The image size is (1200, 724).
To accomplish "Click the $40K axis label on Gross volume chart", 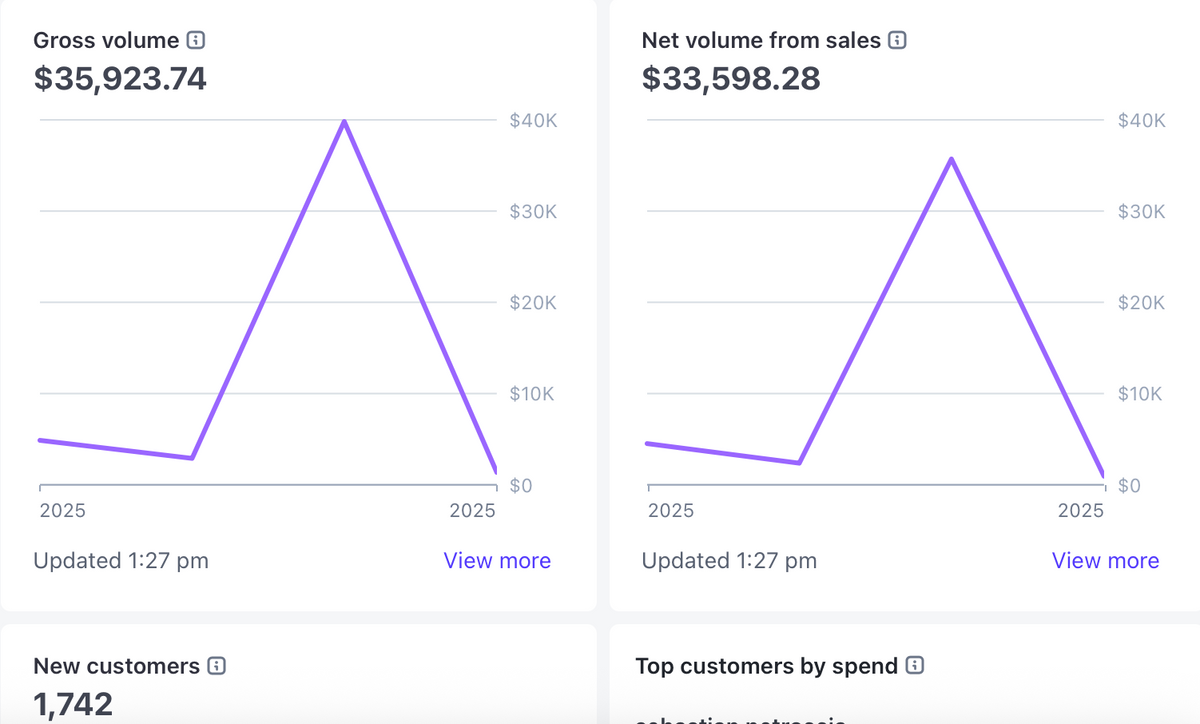I will click(x=532, y=121).
